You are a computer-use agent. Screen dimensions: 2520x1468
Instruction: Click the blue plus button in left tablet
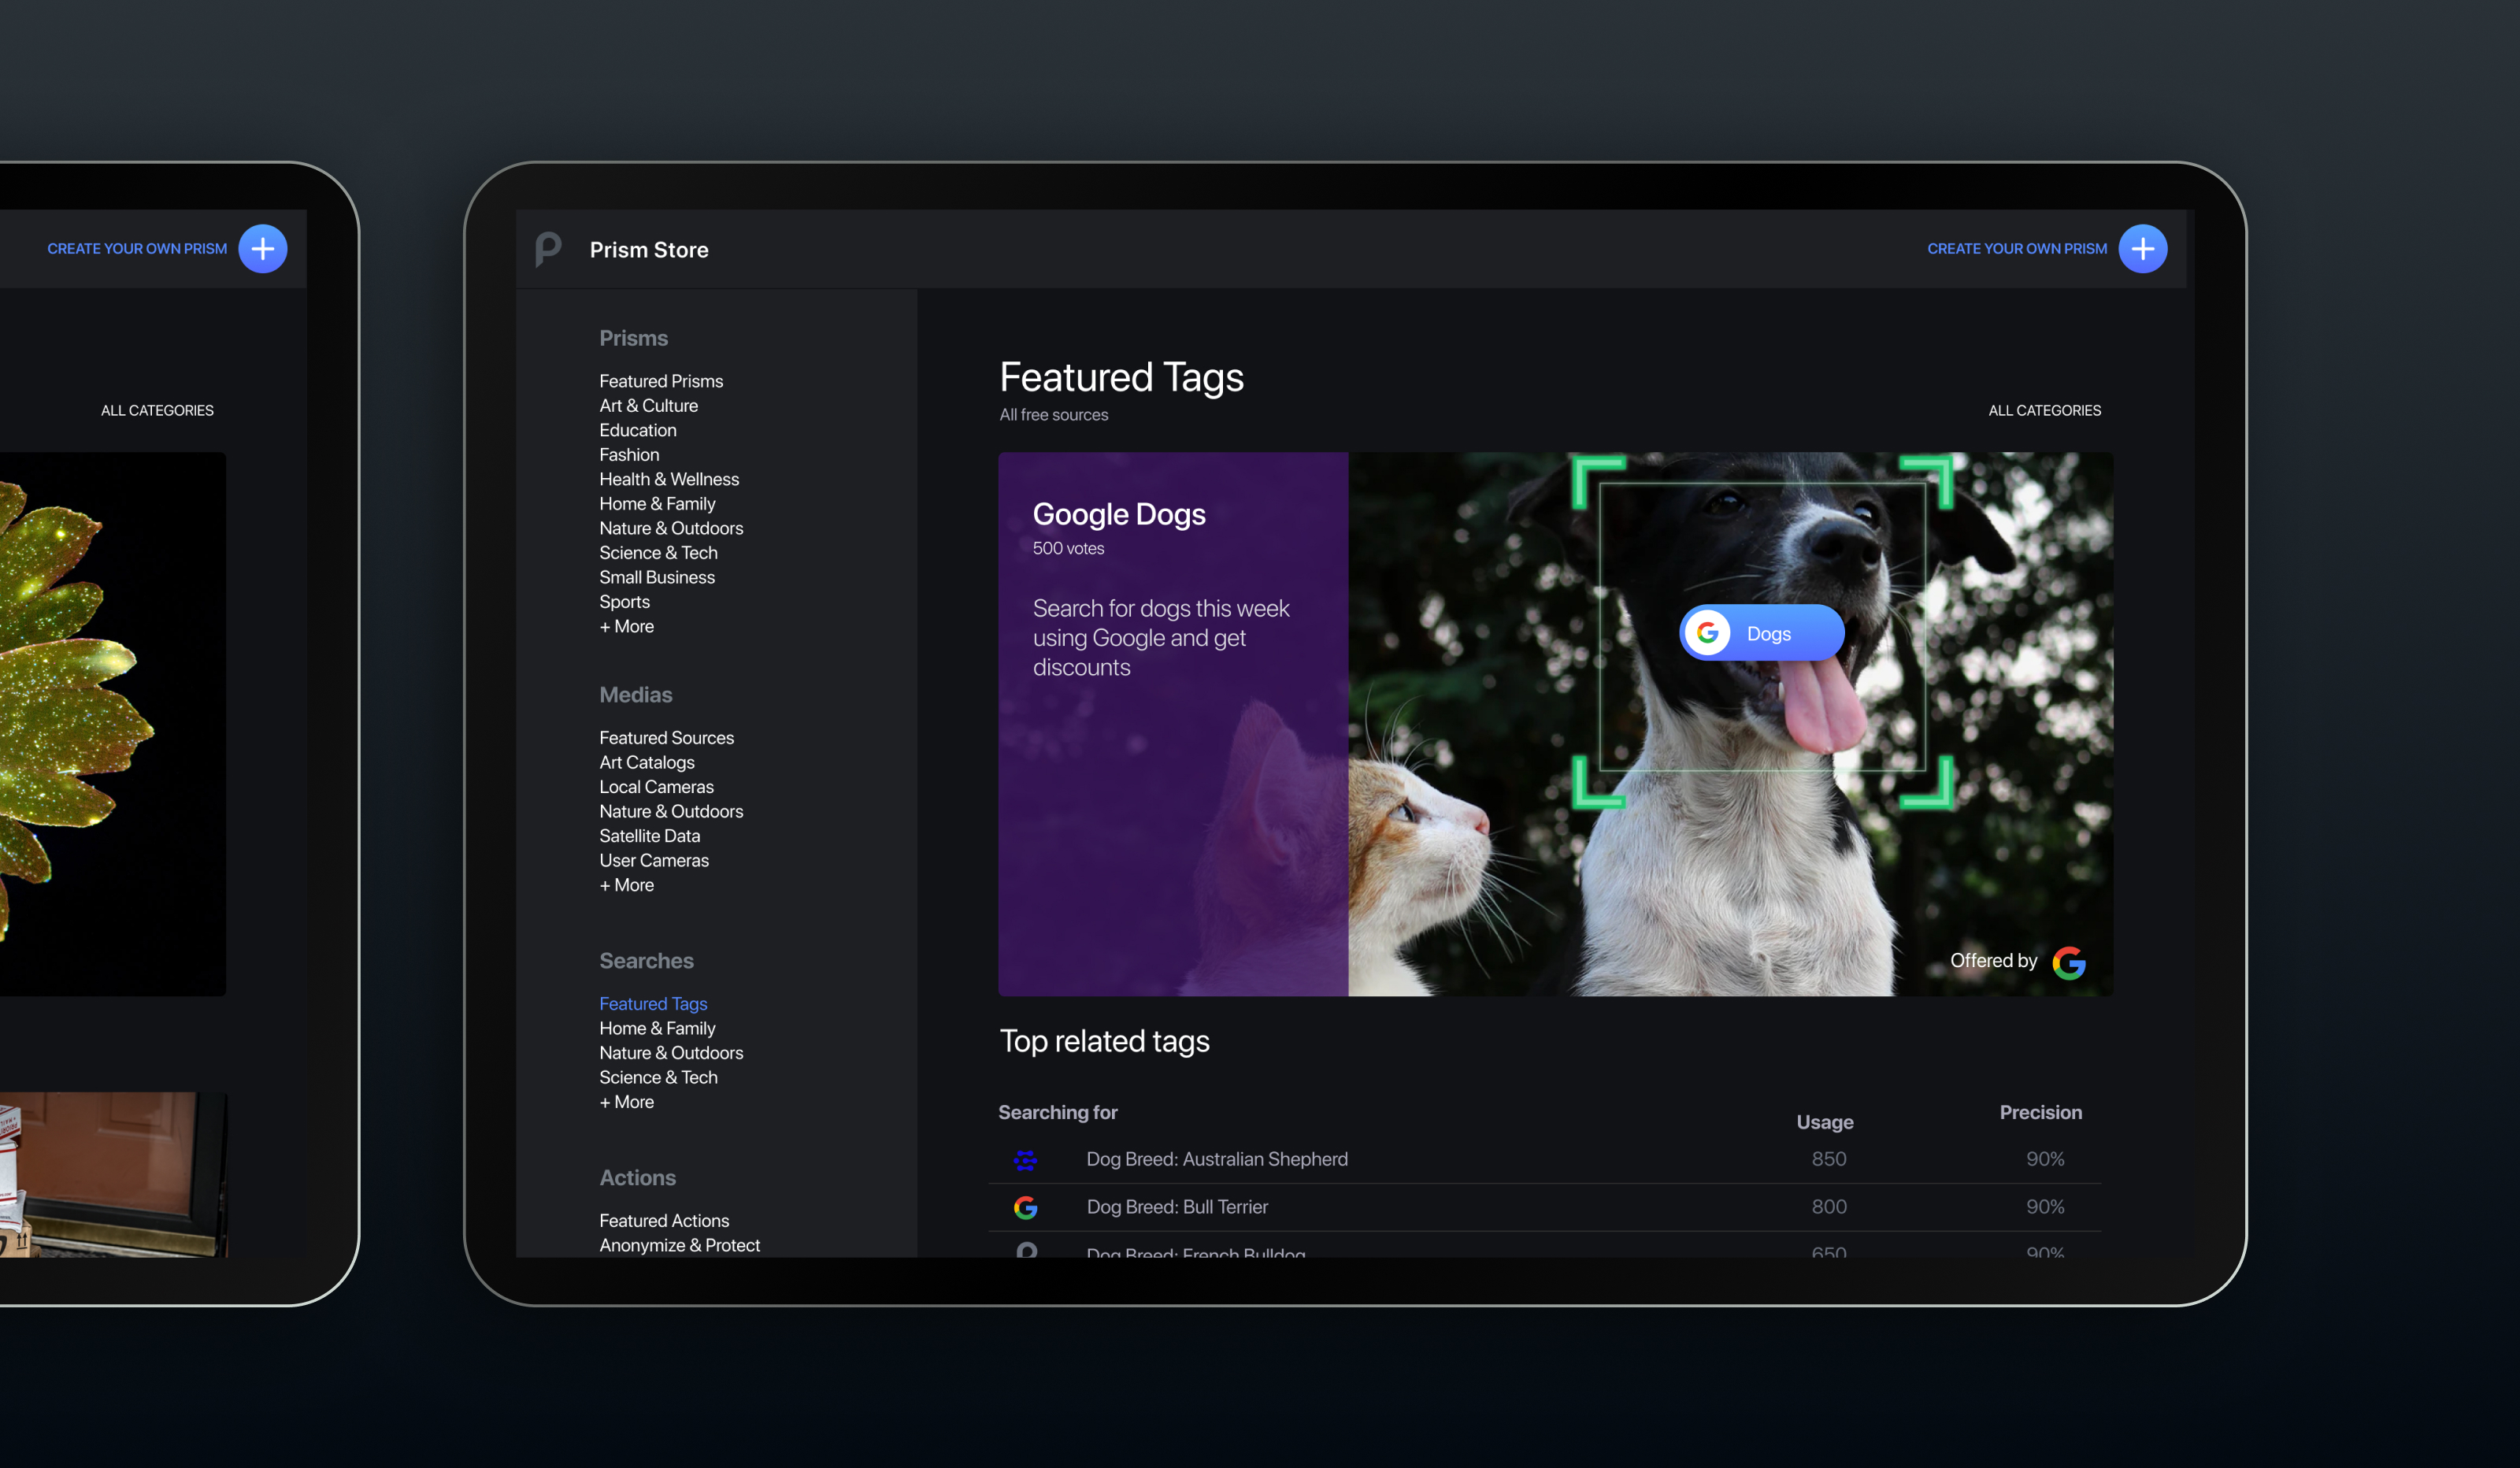(x=263, y=249)
